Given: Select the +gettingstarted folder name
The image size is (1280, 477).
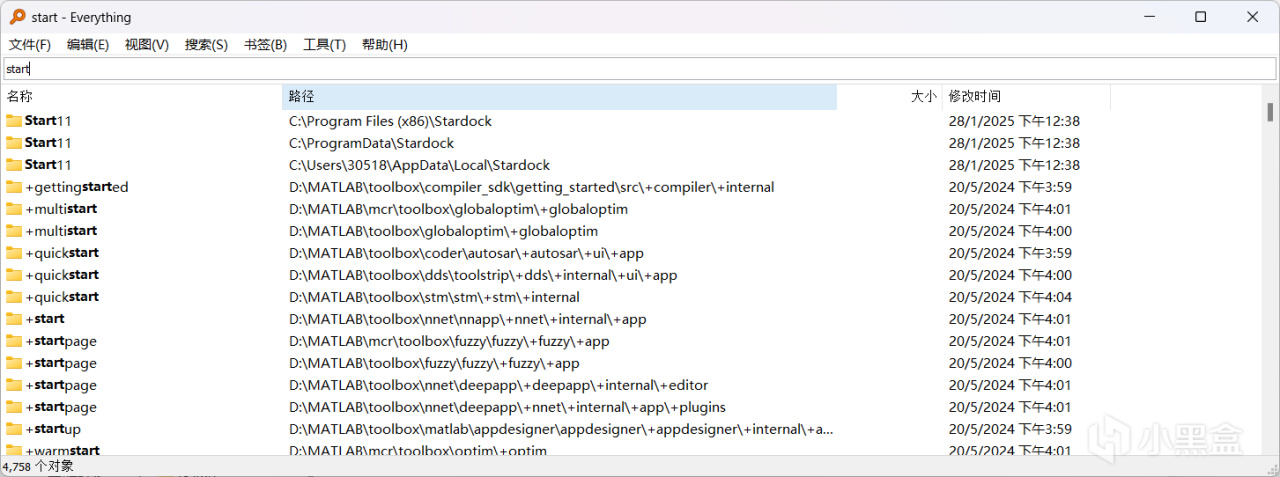Looking at the screenshot, I should click(77, 187).
